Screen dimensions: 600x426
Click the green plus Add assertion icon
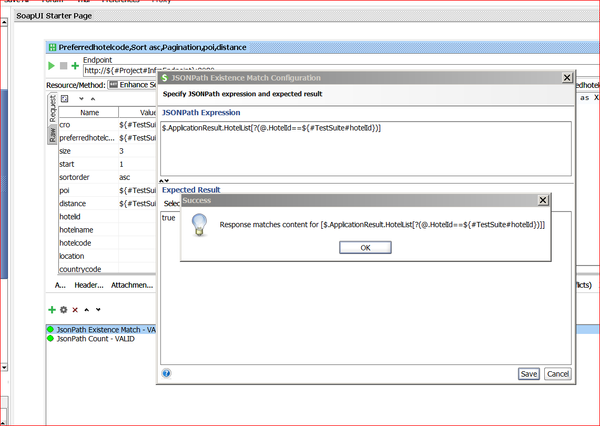click(x=52, y=310)
